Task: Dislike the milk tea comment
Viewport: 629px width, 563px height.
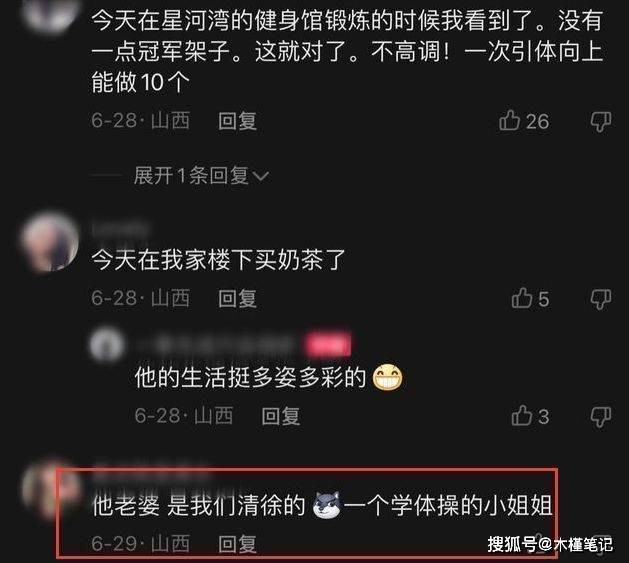Action: 601,299
